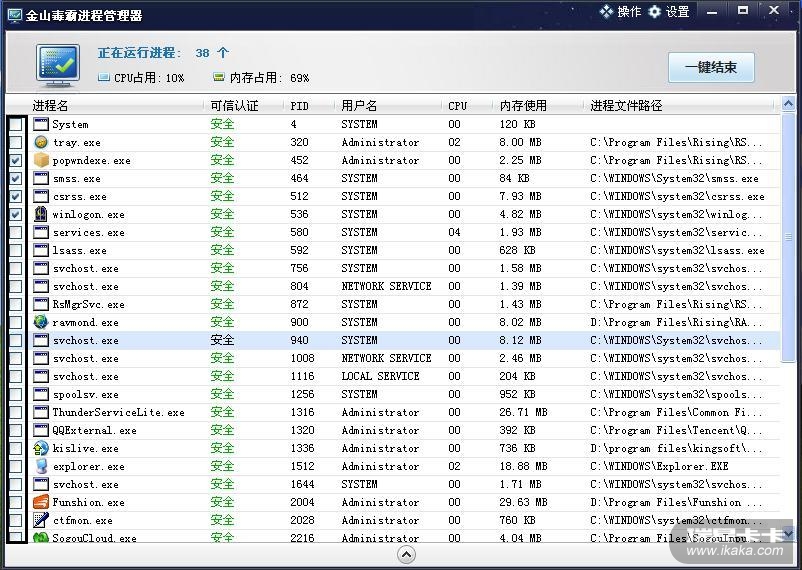
Task: Click the ThunderServiceLite.exe window icon
Action: 41,412
